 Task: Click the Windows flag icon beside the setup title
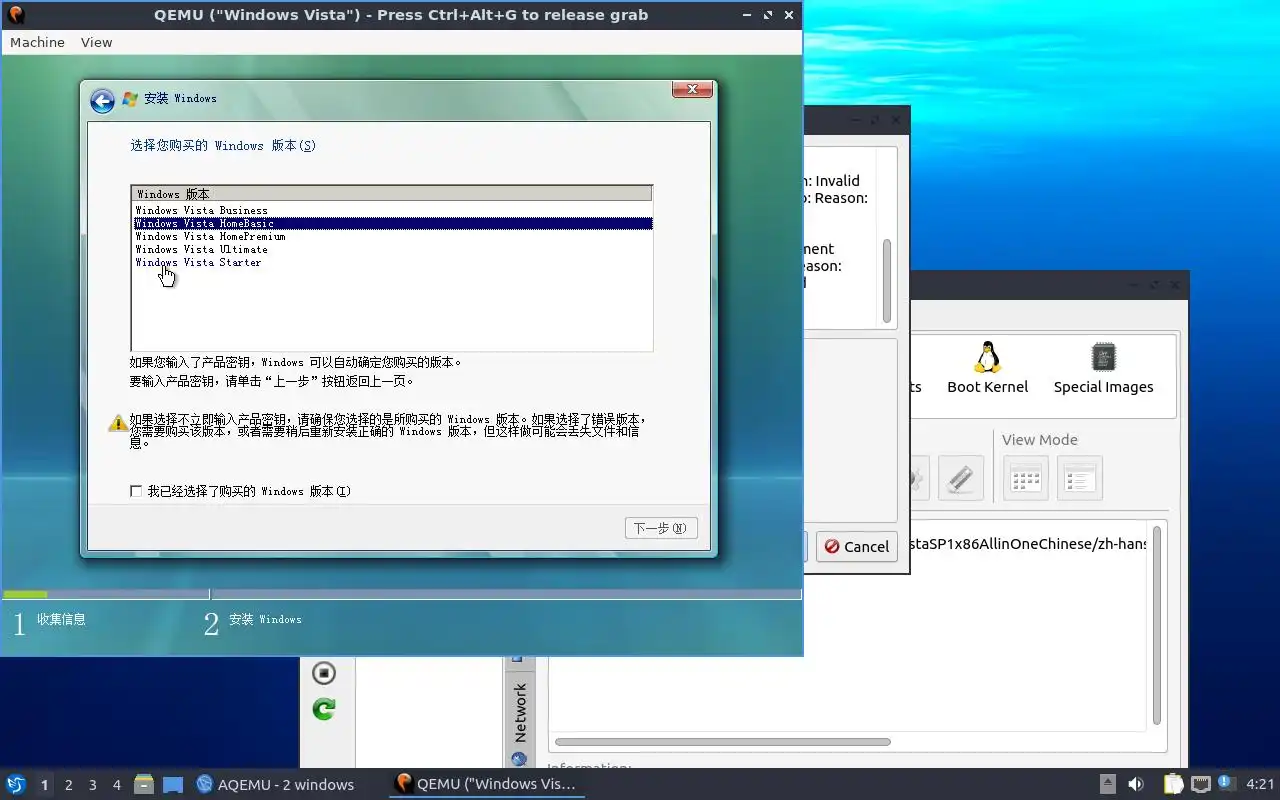(x=130, y=99)
